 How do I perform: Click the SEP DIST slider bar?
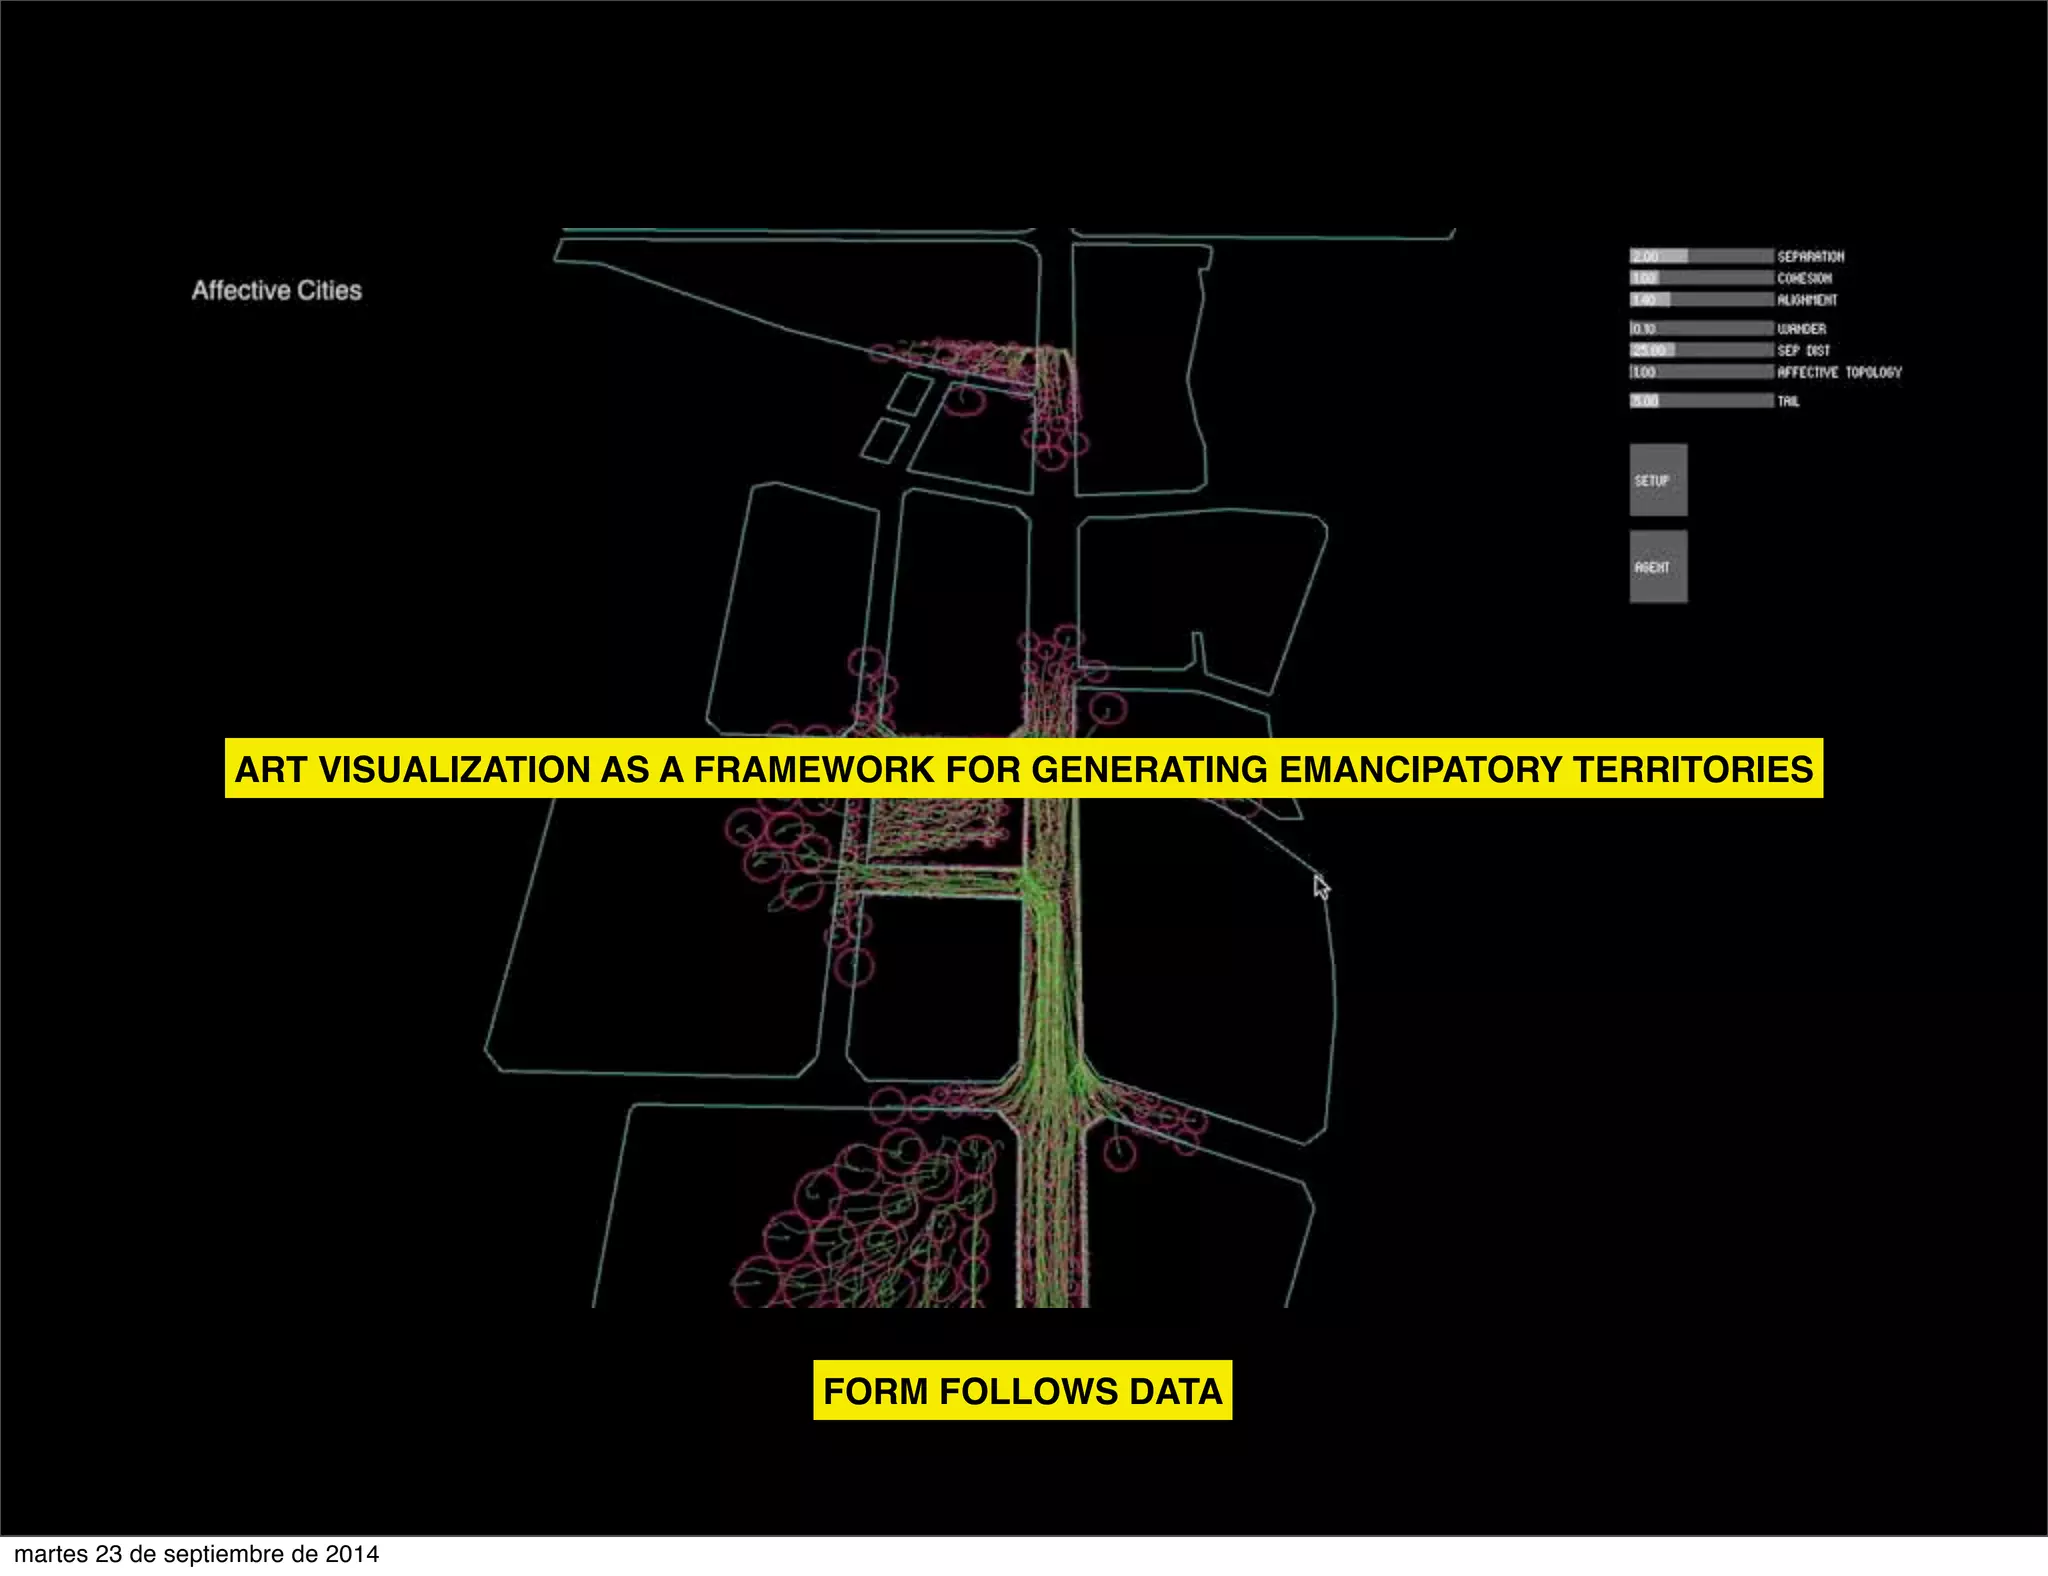coord(1701,350)
